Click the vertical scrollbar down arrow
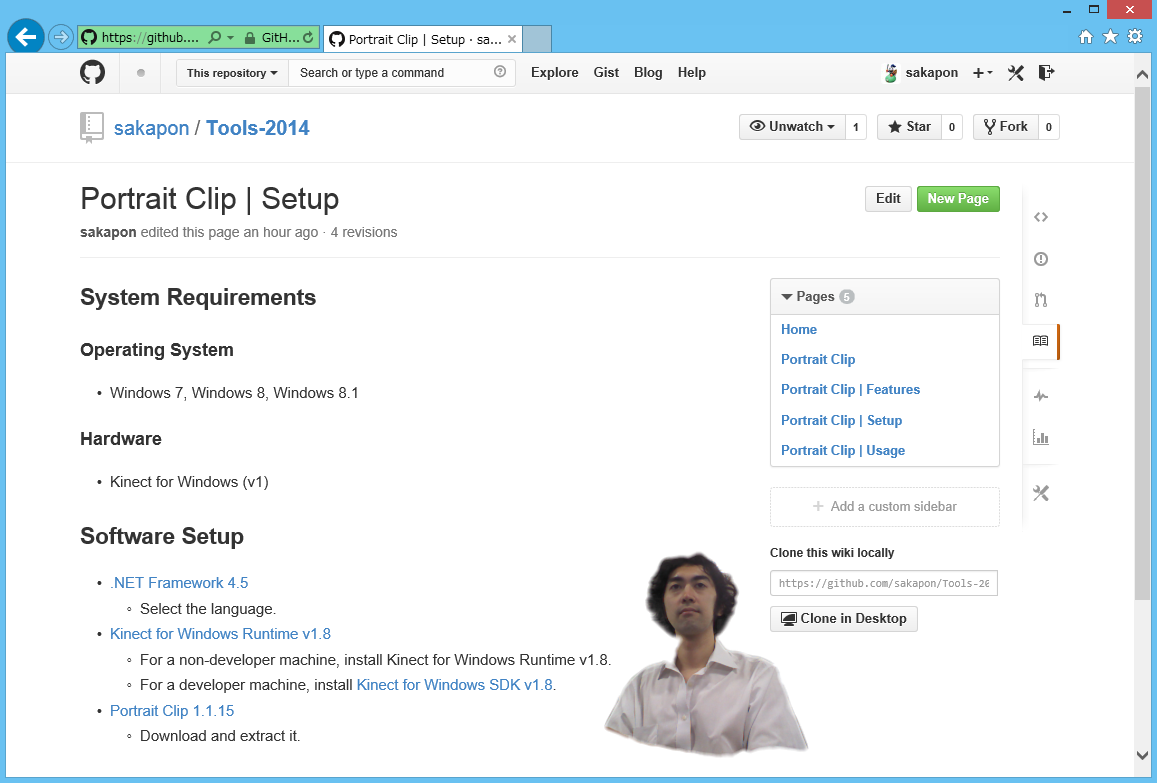 tap(1142, 755)
